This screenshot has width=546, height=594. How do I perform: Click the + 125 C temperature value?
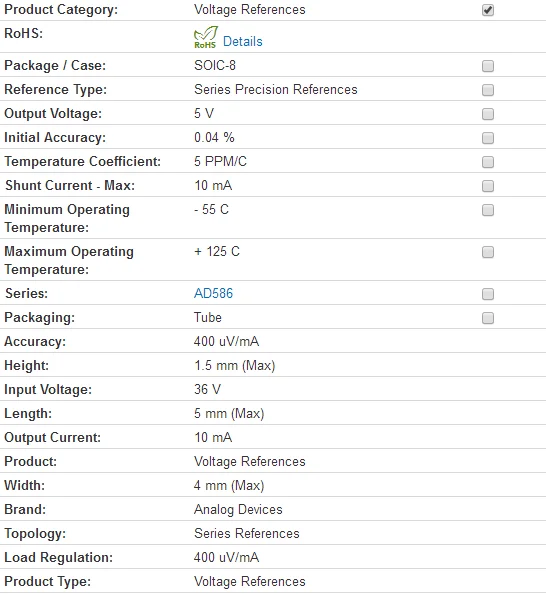tap(217, 251)
